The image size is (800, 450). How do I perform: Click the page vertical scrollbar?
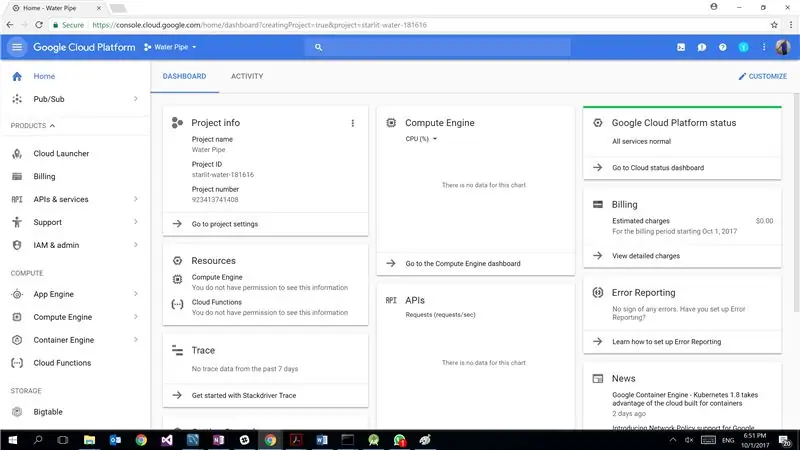click(796, 202)
